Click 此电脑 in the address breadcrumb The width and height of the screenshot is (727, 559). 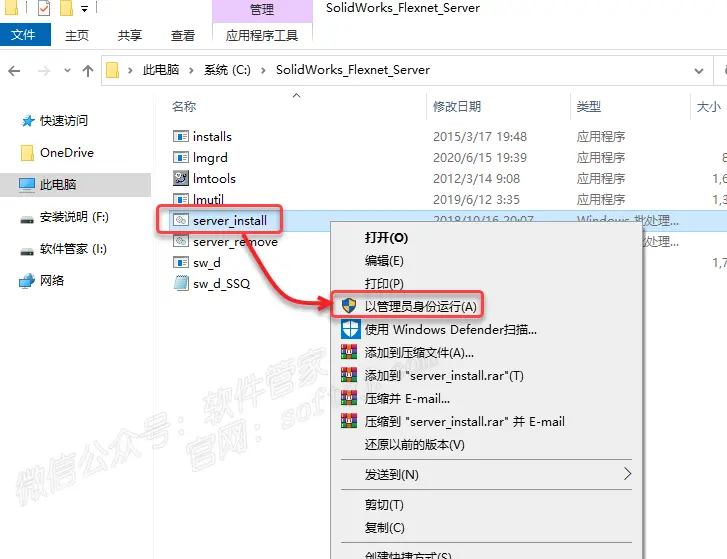pos(160,70)
